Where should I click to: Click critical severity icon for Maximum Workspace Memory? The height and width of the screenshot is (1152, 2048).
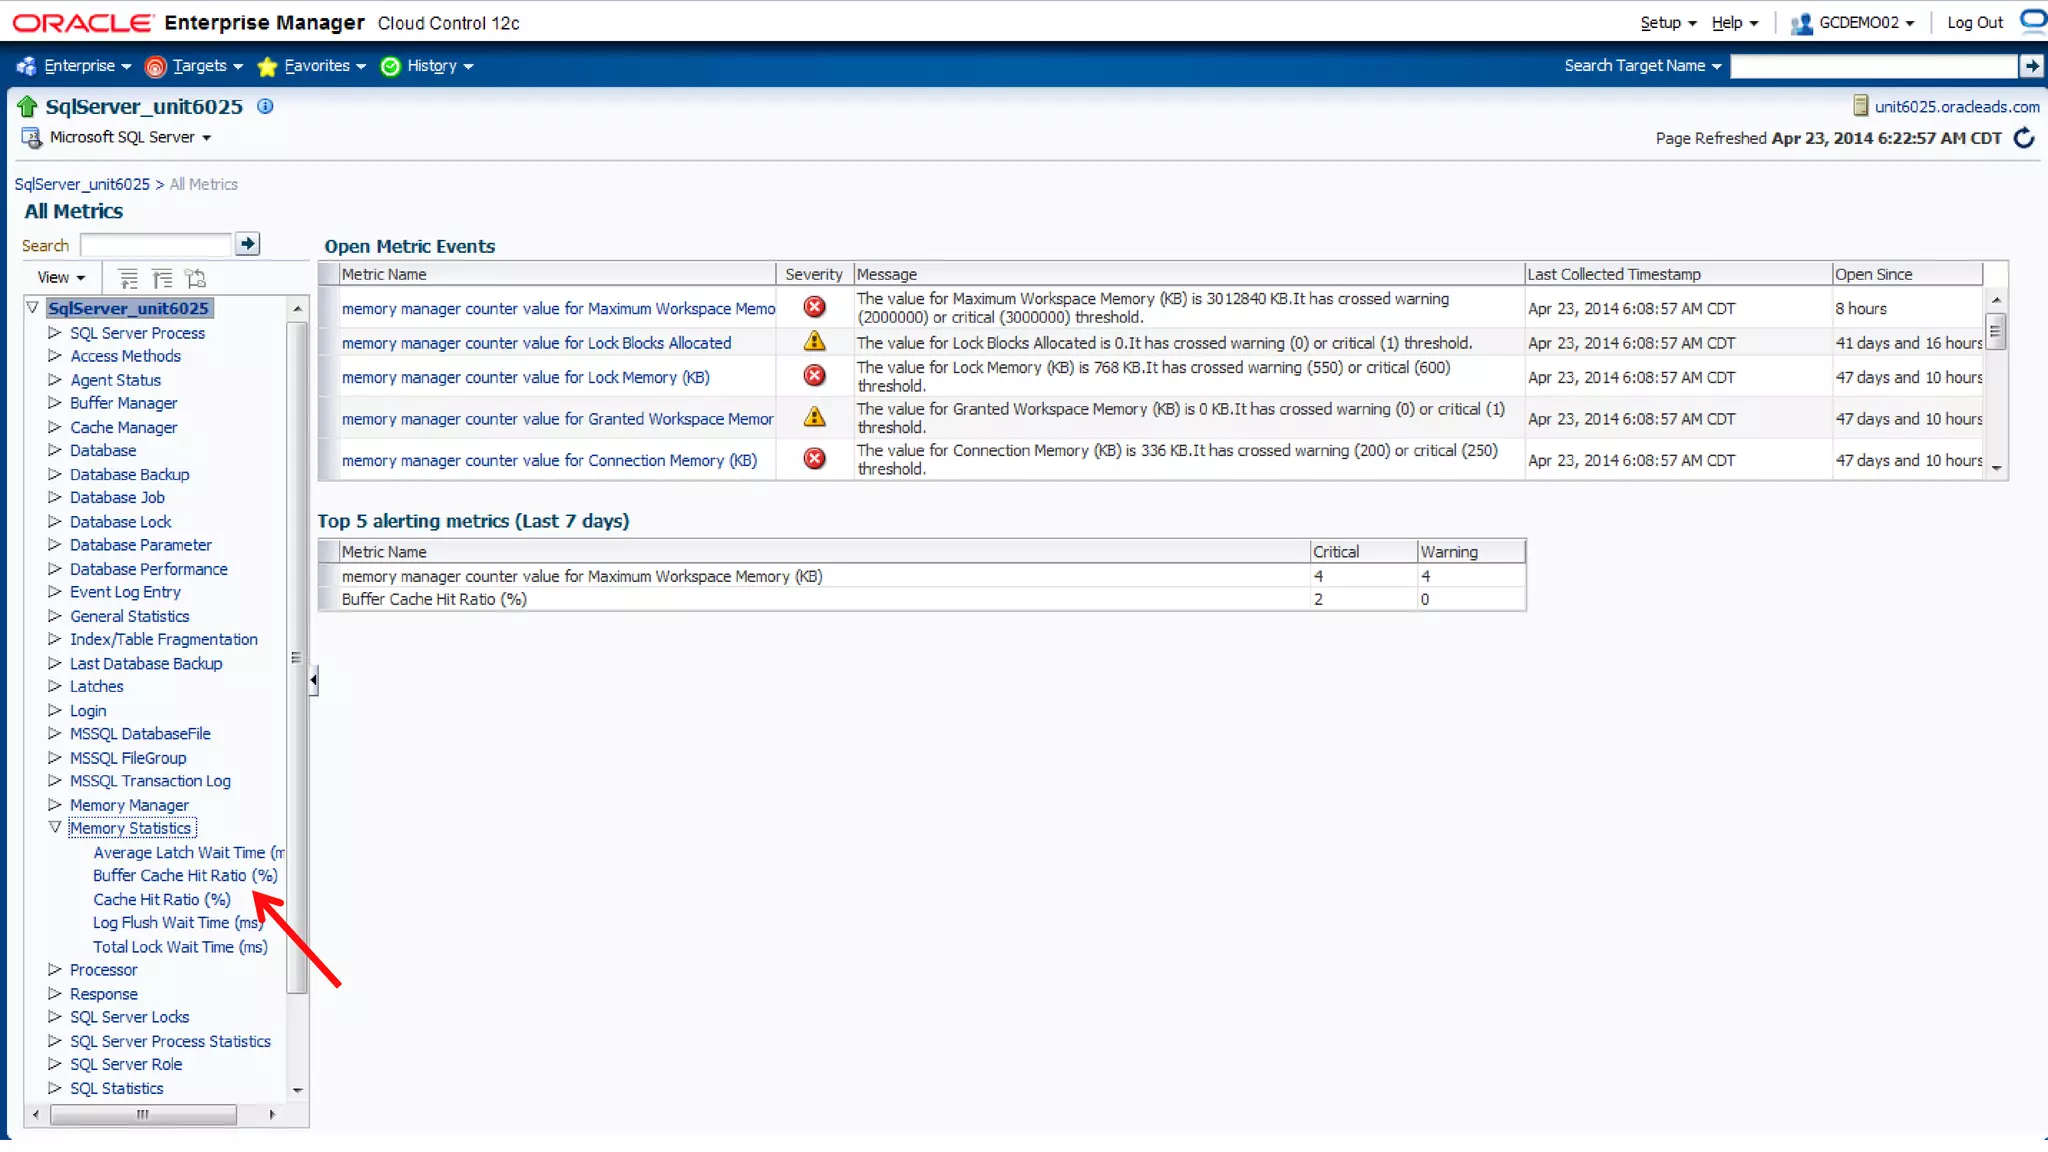pyautogui.click(x=815, y=307)
